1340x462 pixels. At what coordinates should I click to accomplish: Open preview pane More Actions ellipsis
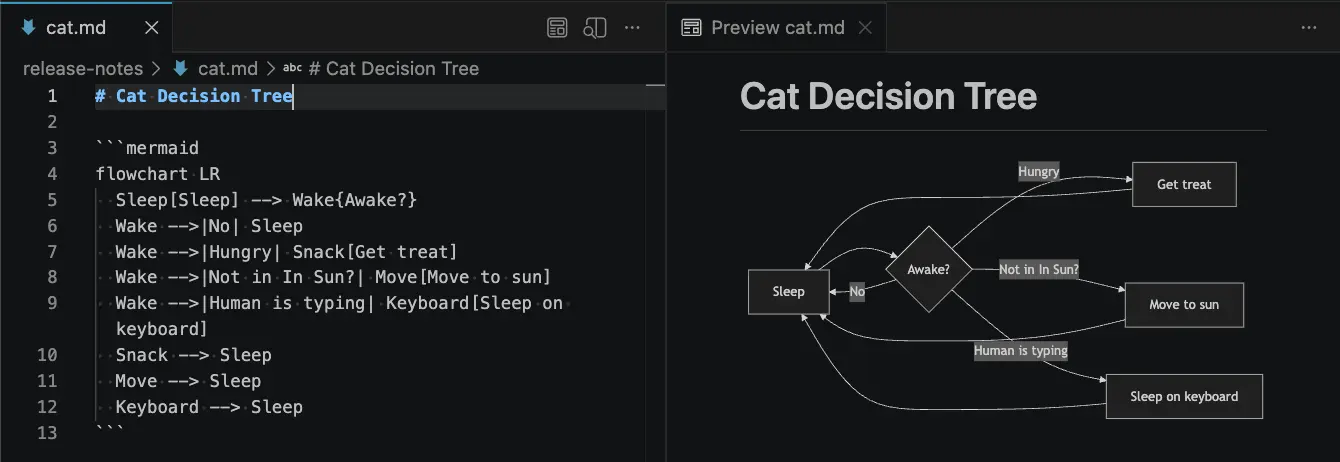1309,28
